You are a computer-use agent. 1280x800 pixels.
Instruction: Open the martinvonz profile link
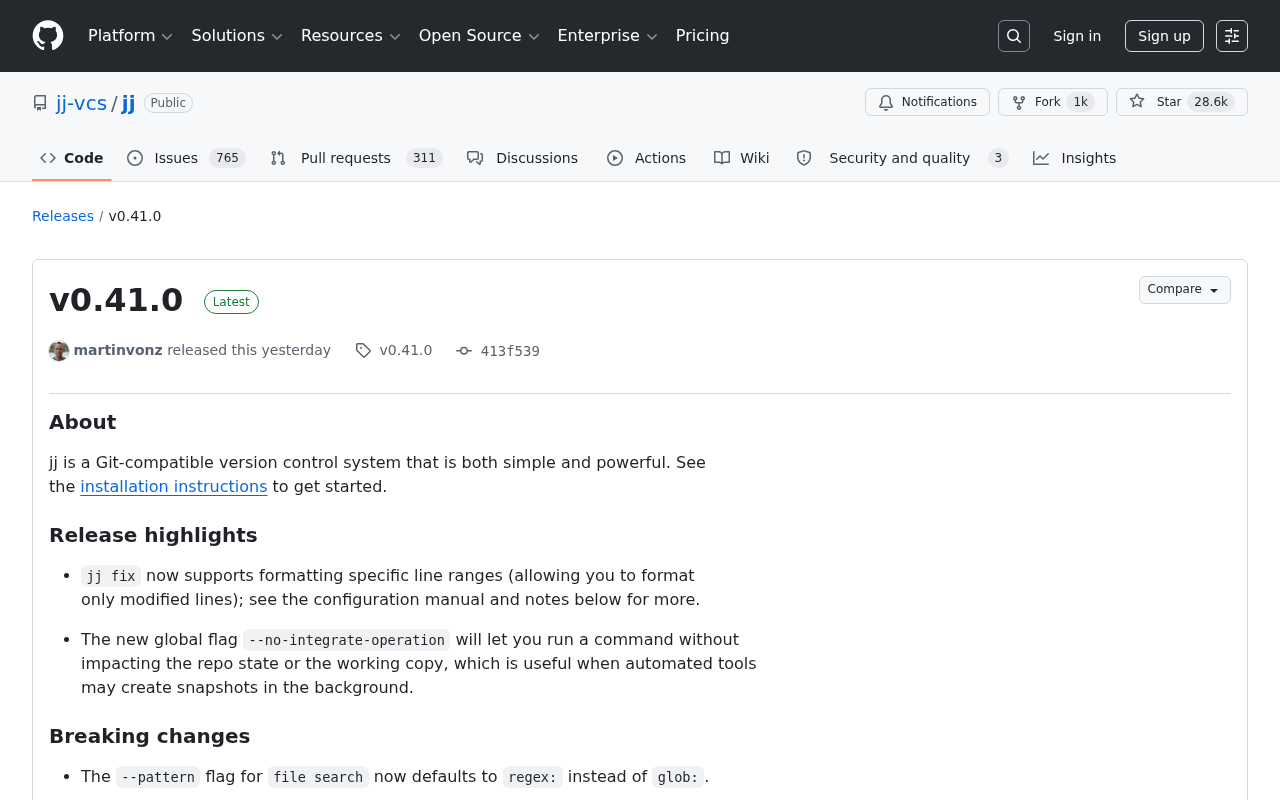(x=118, y=351)
